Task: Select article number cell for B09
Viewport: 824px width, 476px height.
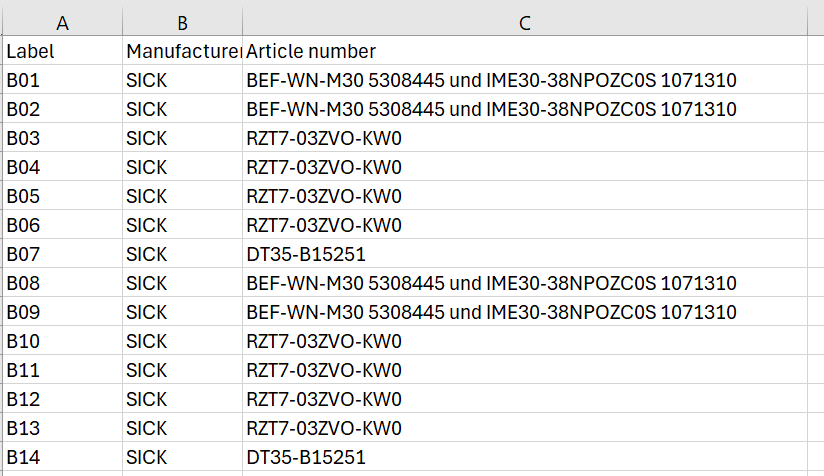Action: (x=524, y=312)
